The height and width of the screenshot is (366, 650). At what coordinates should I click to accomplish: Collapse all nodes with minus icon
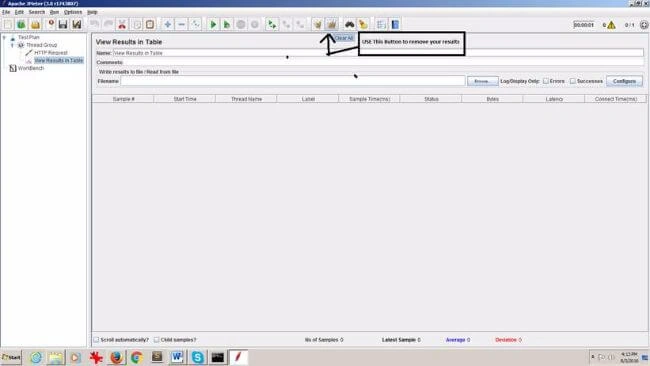(181, 24)
